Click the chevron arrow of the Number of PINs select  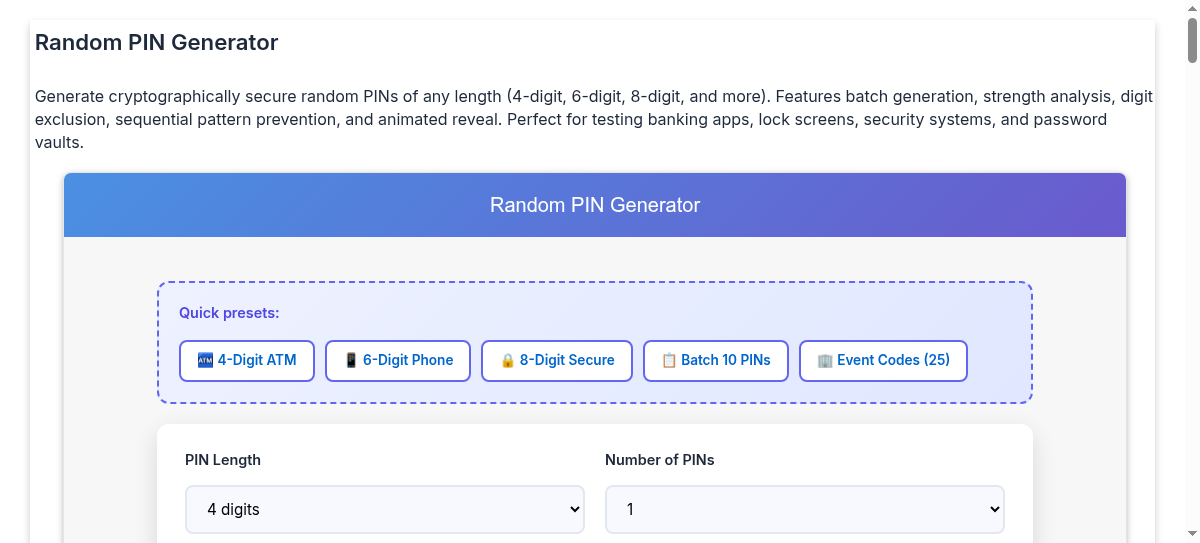[994, 510]
